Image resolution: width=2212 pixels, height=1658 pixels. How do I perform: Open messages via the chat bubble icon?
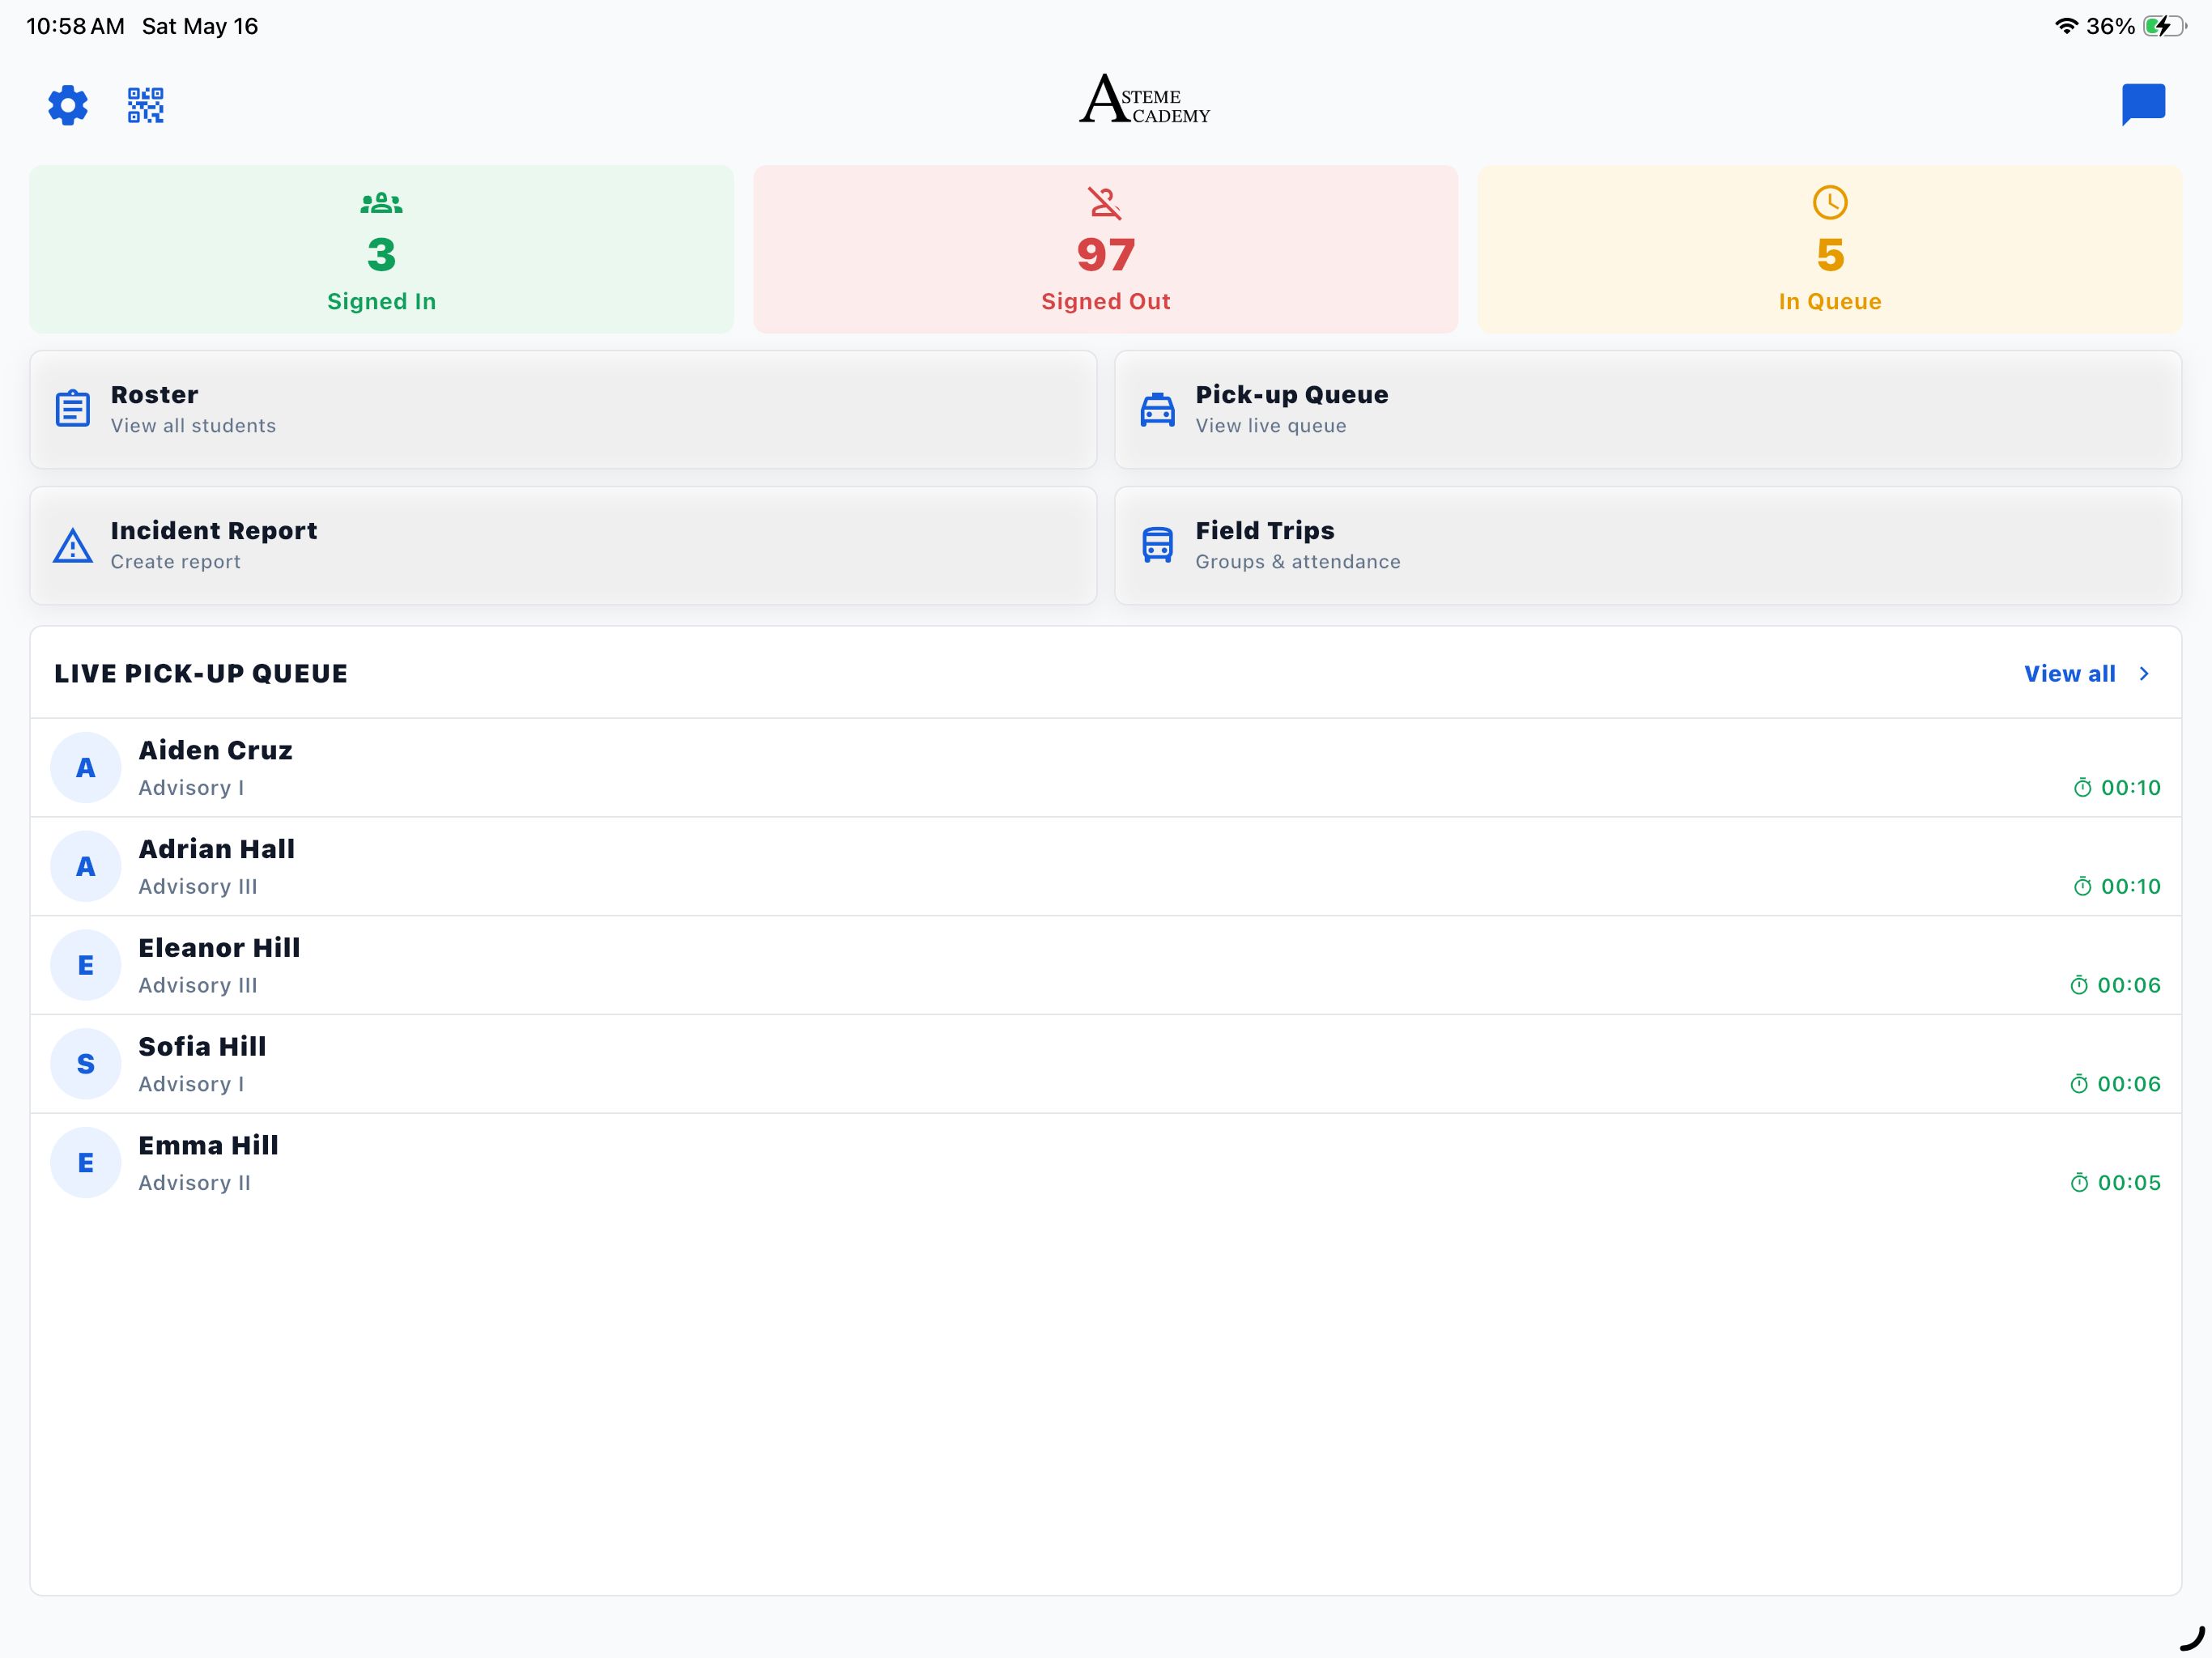2143,104
